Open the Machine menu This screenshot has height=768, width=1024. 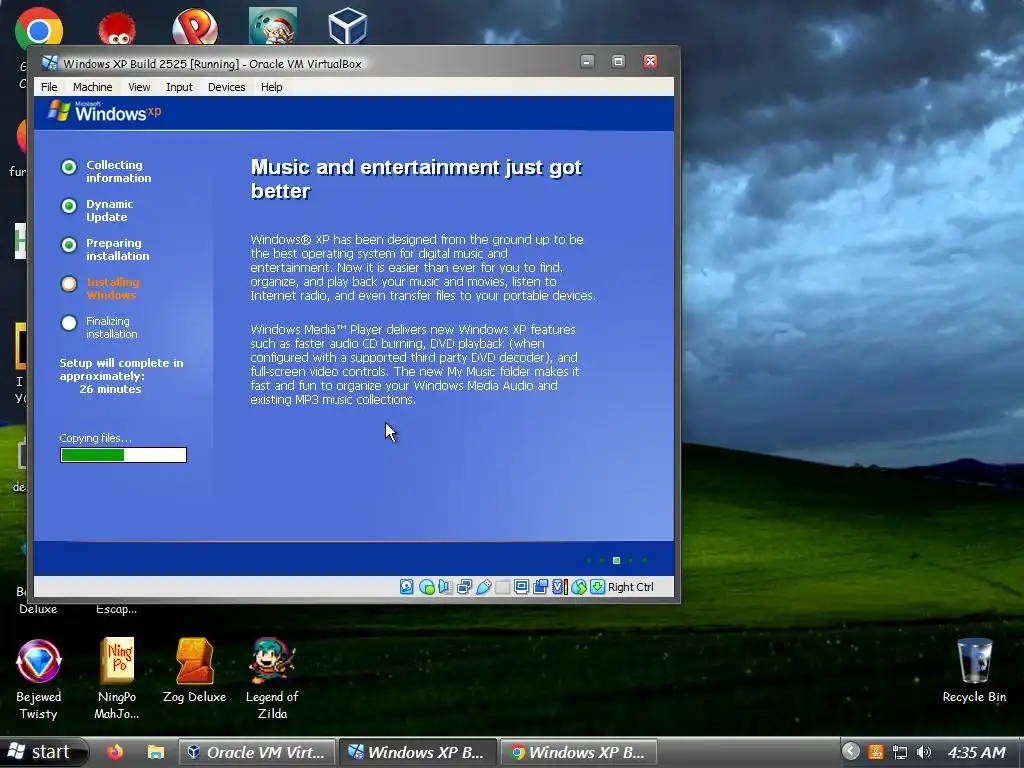tap(93, 87)
